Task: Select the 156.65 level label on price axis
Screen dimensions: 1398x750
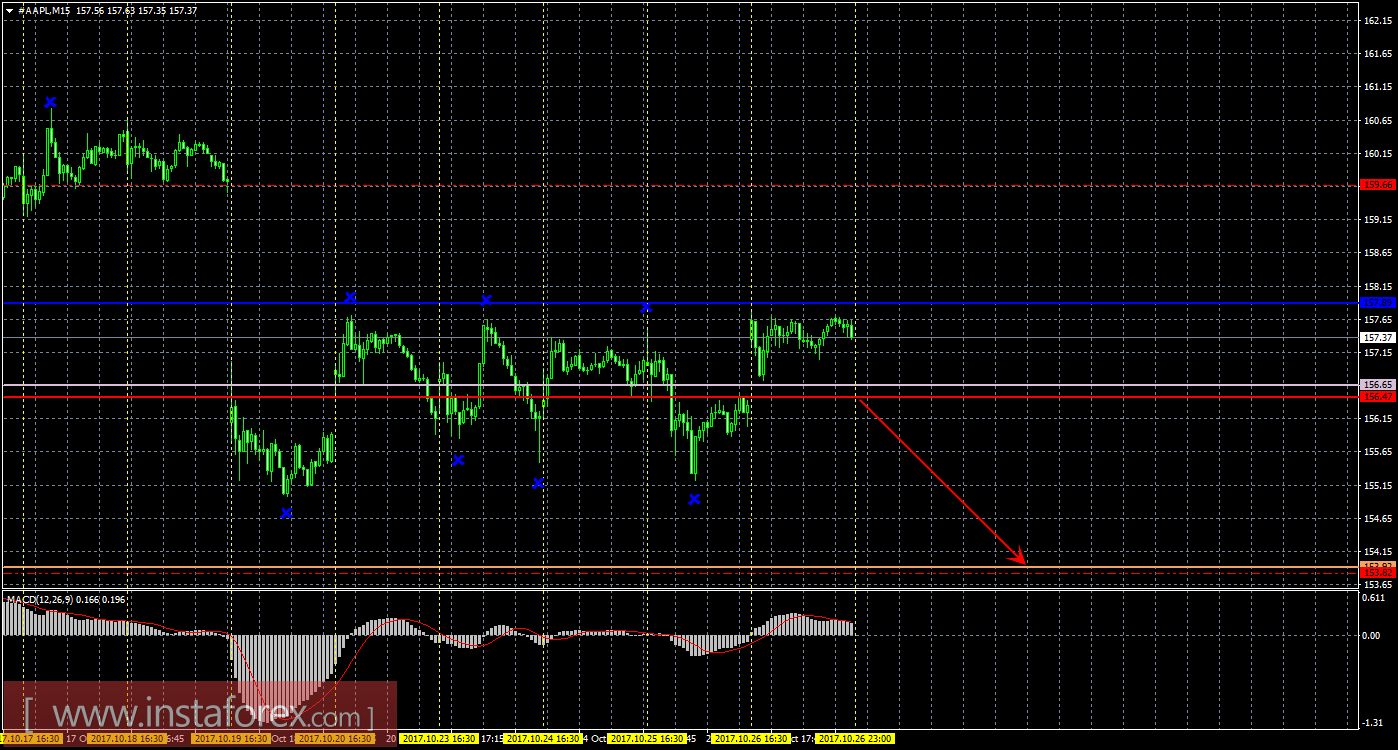Action: (1378, 384)
